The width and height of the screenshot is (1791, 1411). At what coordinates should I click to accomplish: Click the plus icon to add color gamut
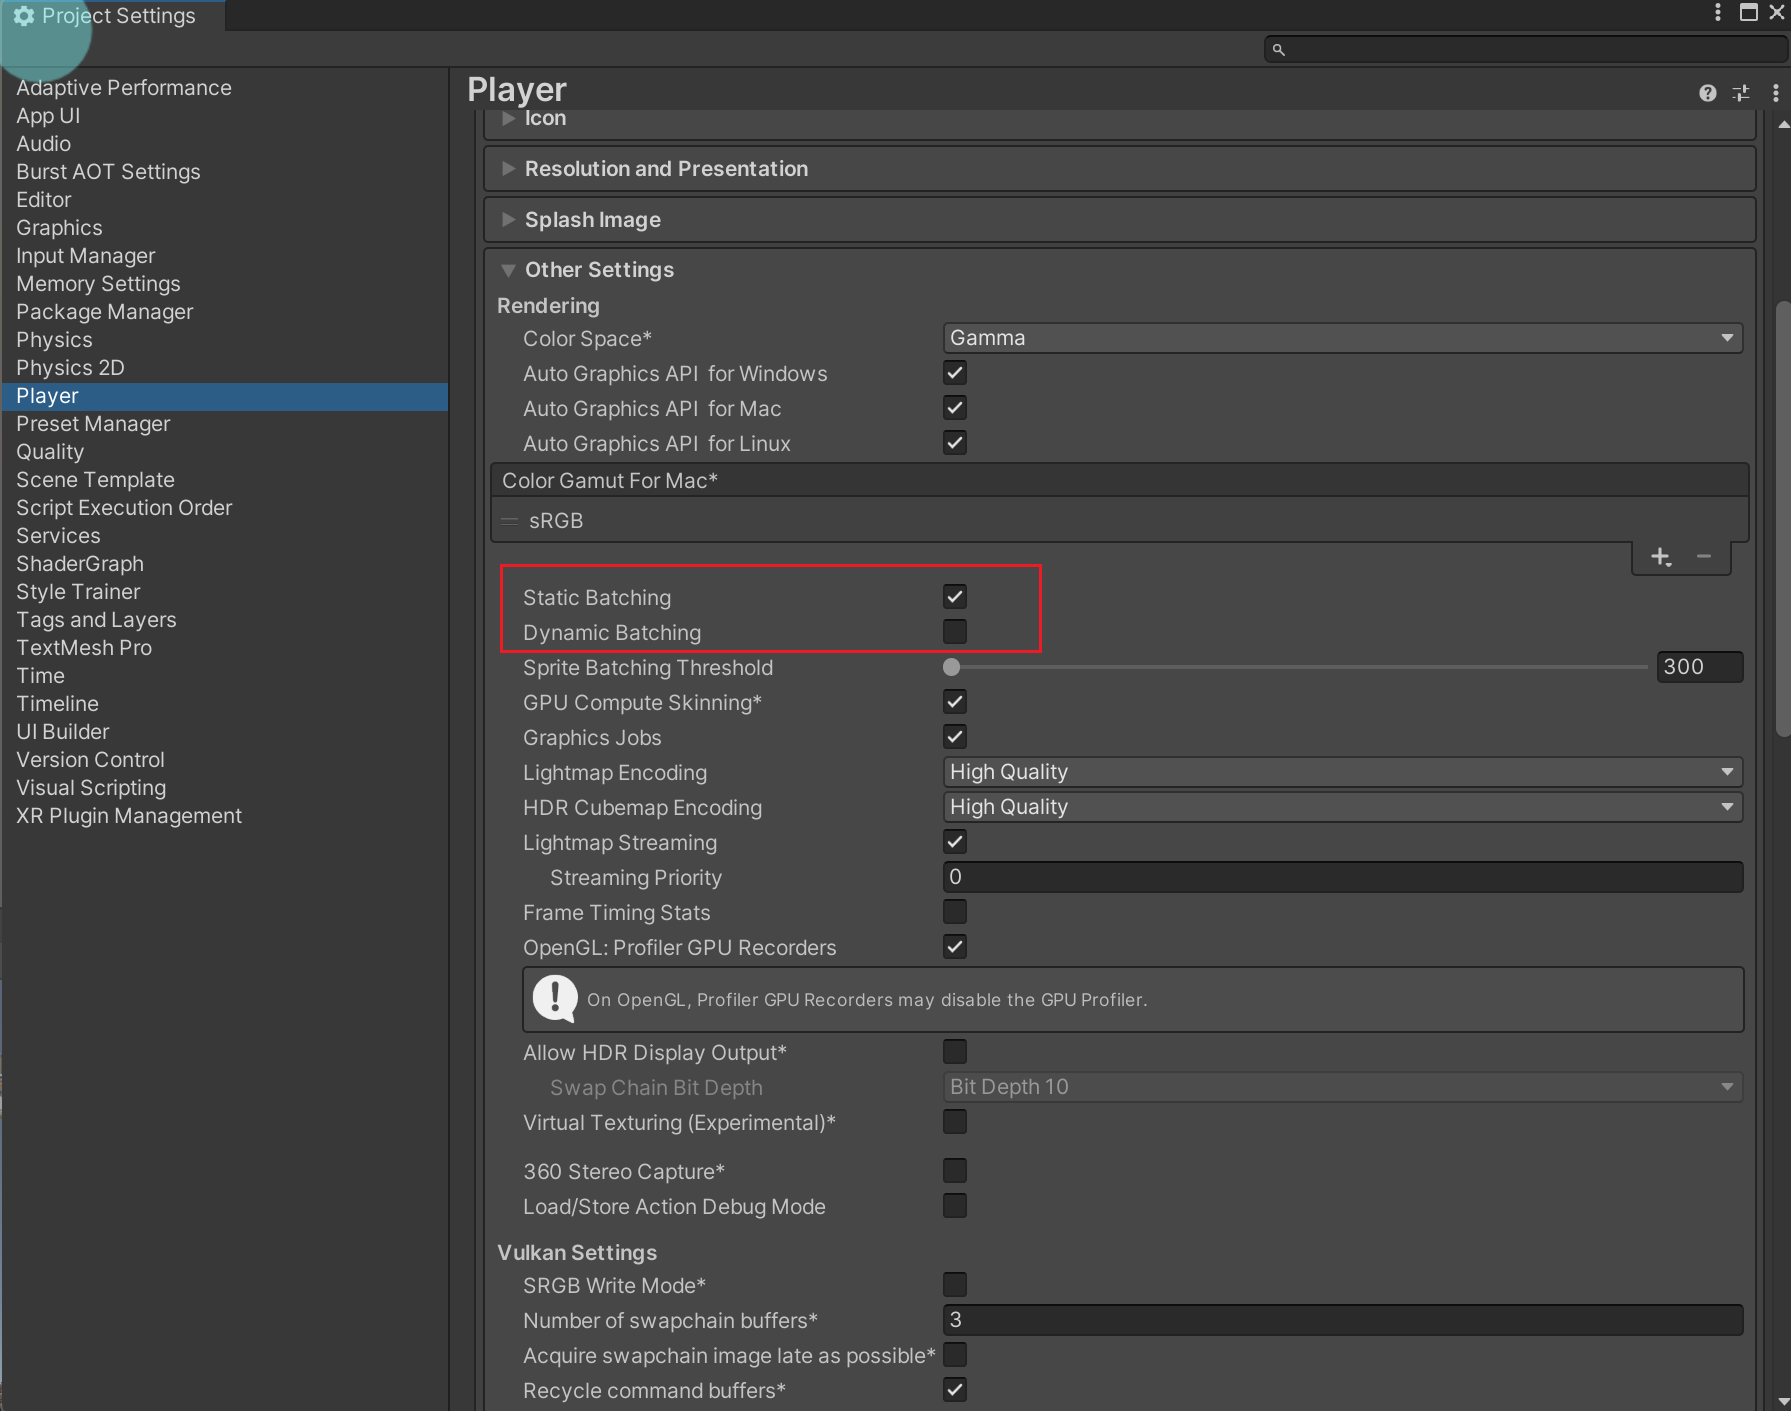coord(1660,557)
